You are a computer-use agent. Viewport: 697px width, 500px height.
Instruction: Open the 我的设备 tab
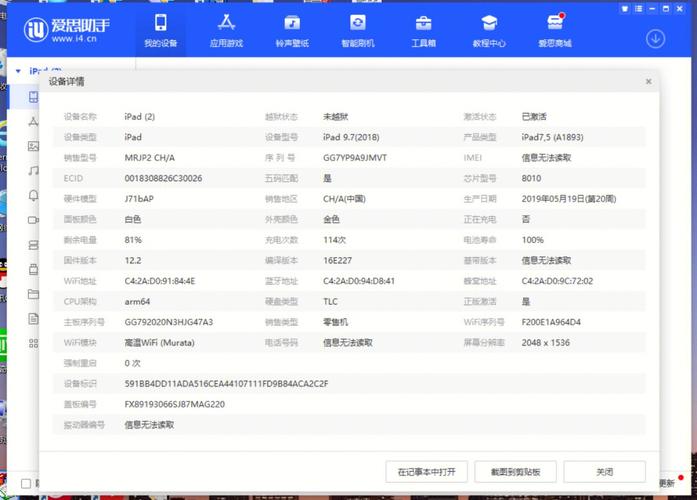(x=160, y=30)
